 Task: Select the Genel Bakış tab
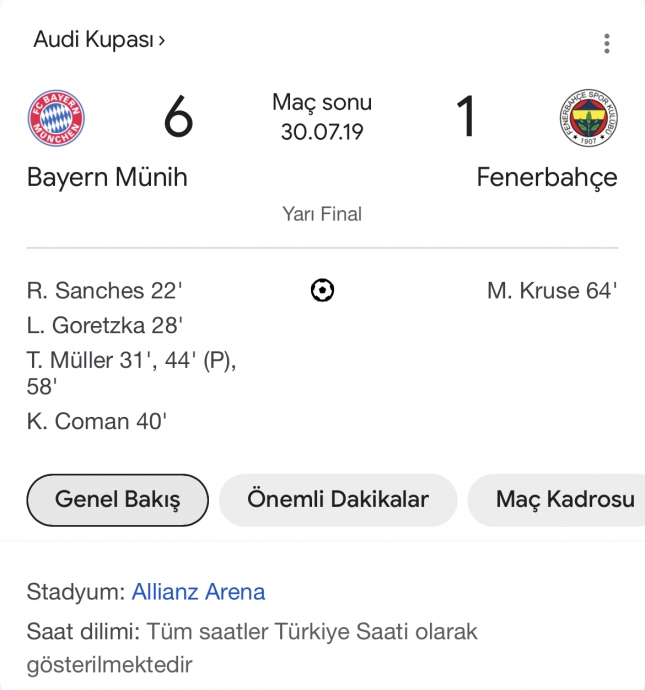117,499
